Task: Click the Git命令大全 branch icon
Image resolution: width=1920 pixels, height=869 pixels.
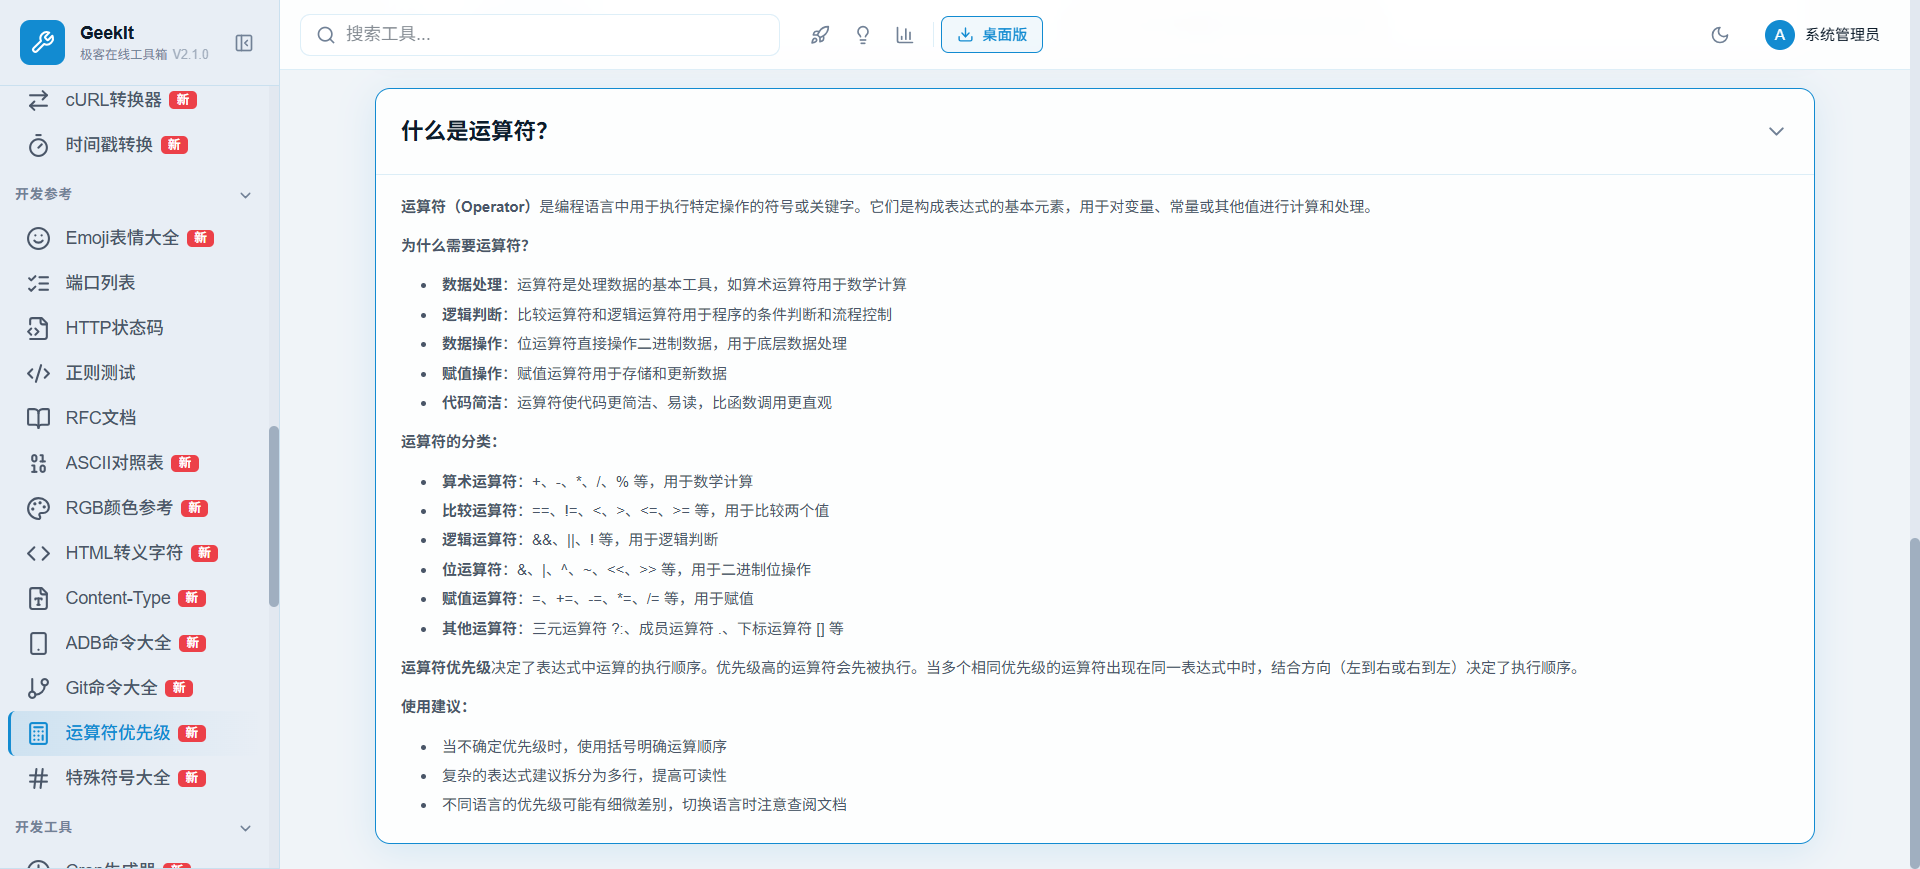Action: [x=38, y=688]
